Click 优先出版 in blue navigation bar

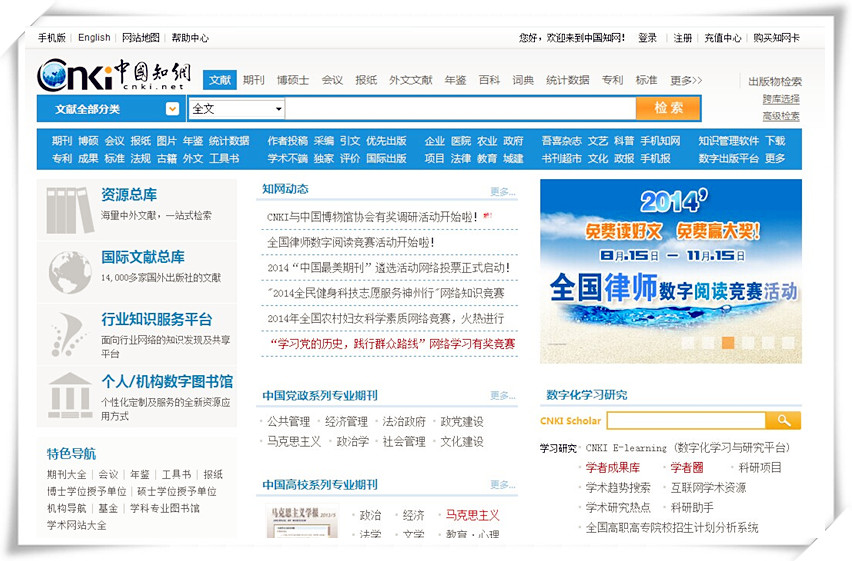pyautogui.click(x=386, y=141)
